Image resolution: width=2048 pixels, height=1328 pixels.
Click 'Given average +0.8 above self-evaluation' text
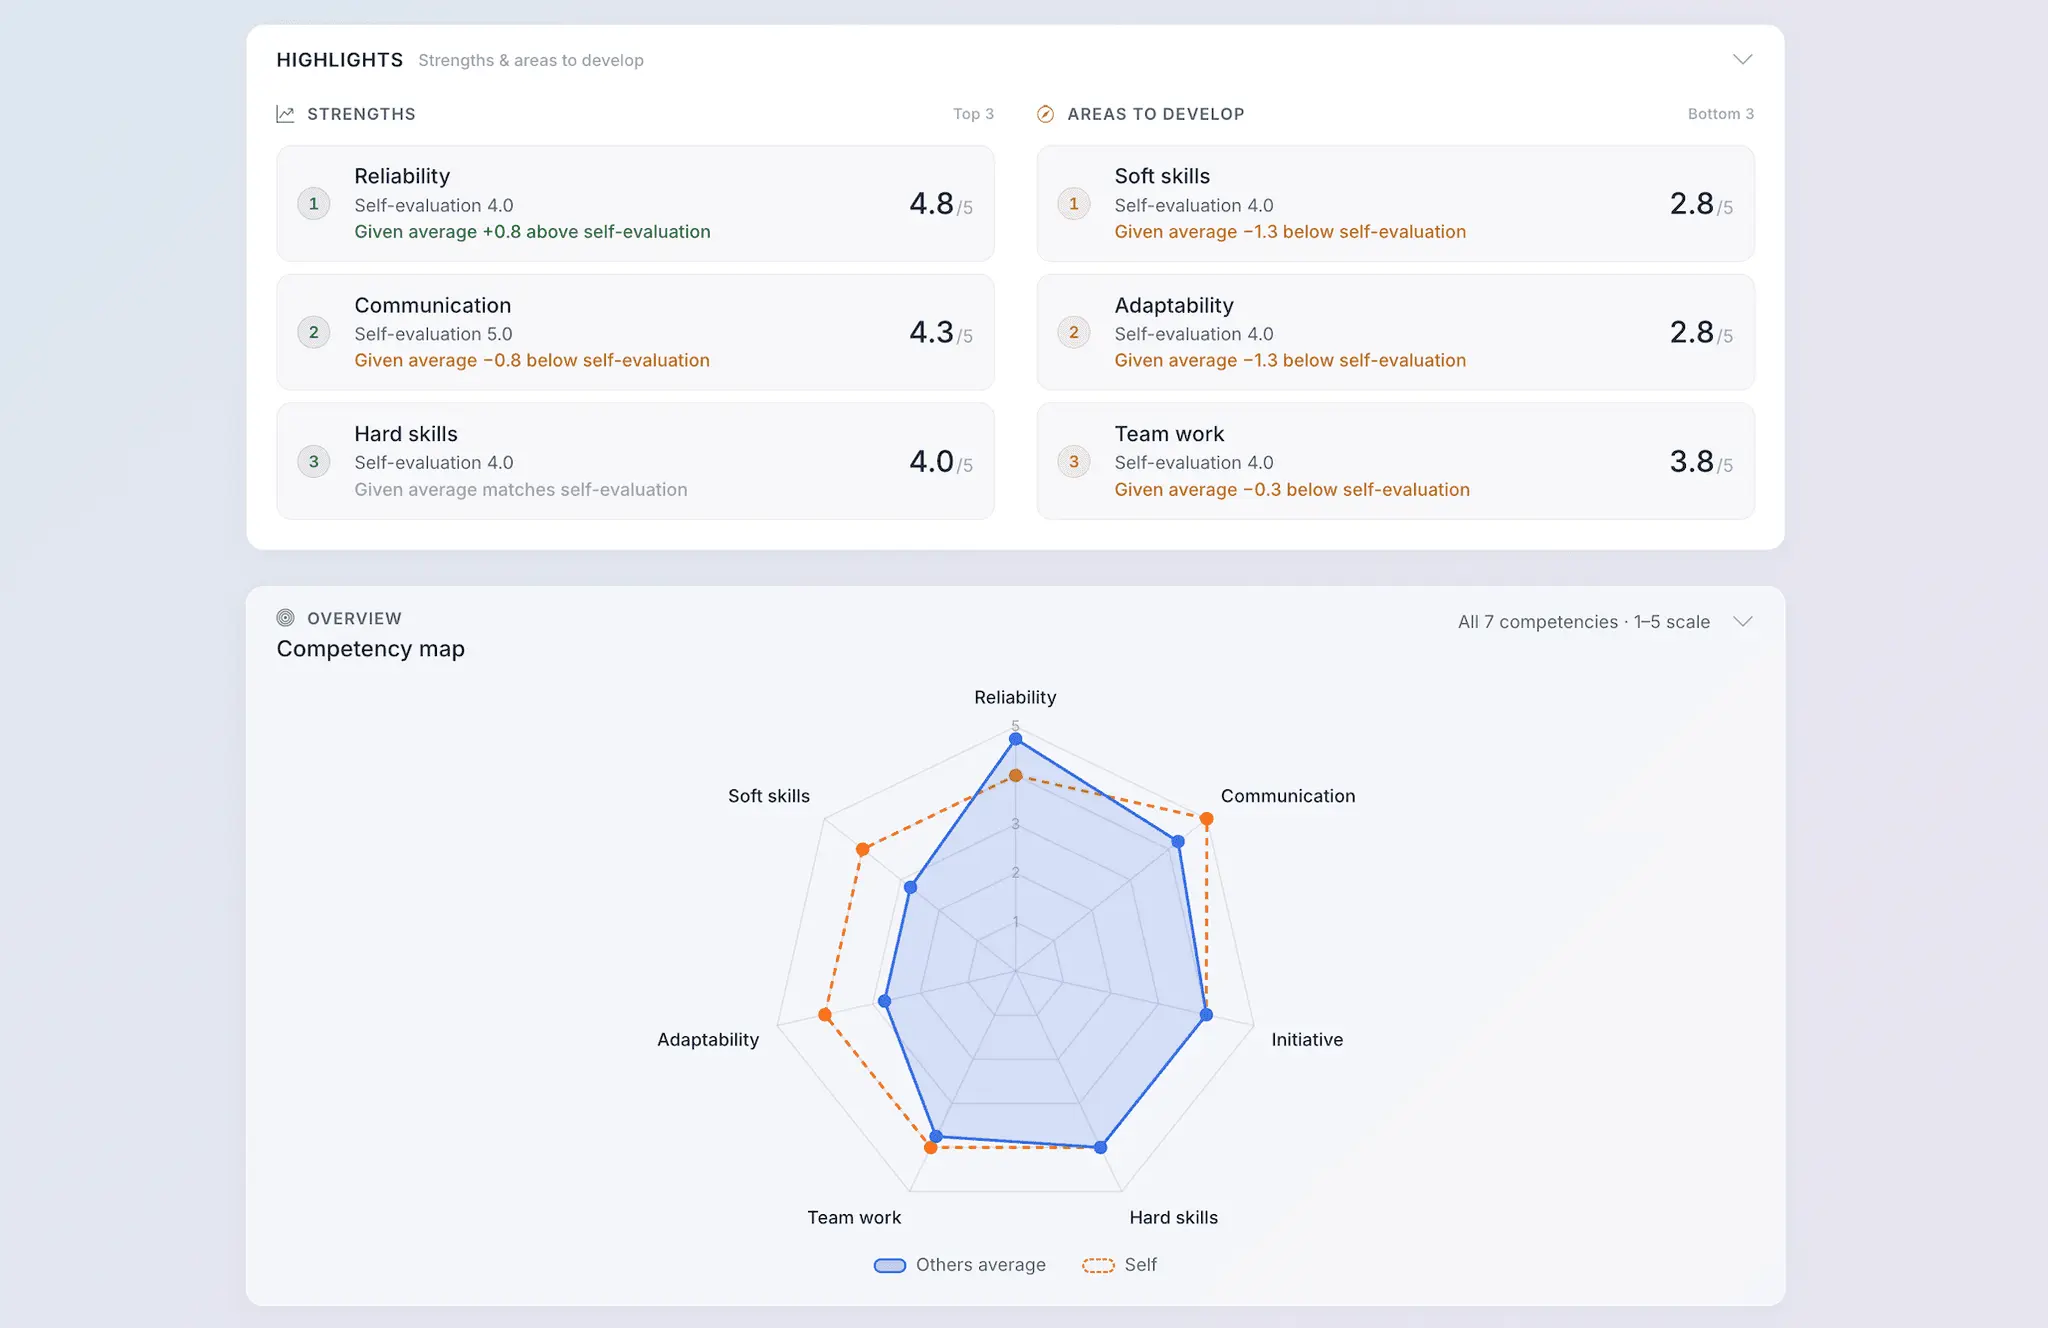532,231
